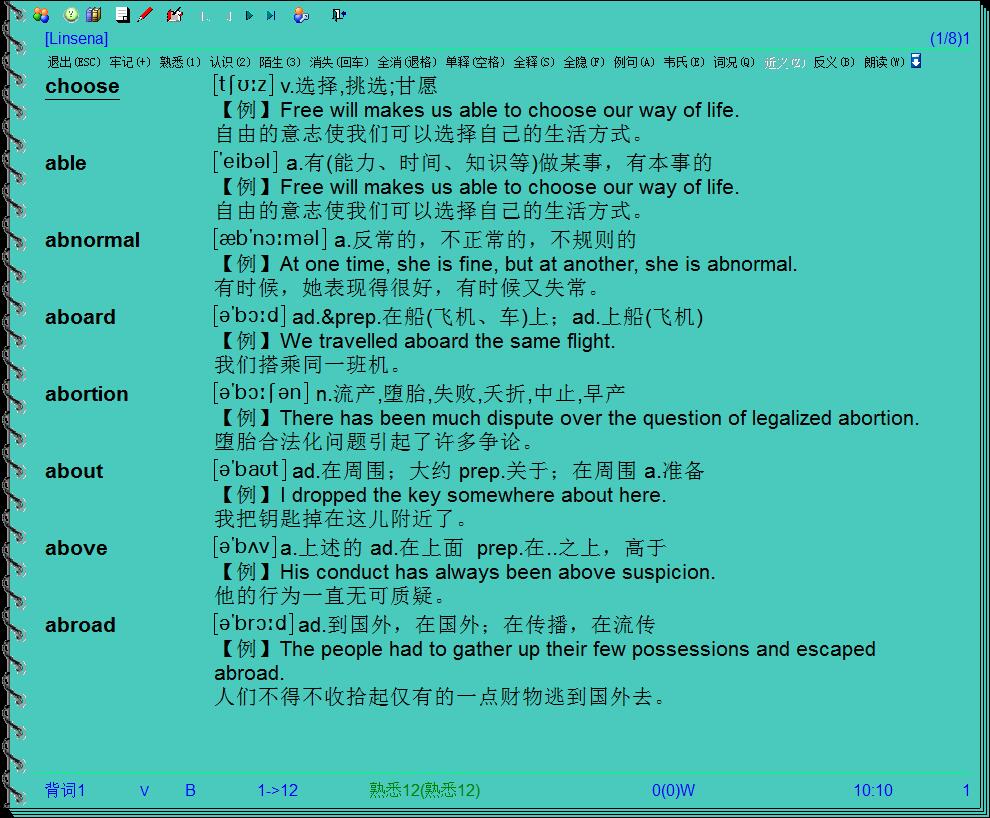
Task: Click status bar '背词1' label
Action: point(65,790)
